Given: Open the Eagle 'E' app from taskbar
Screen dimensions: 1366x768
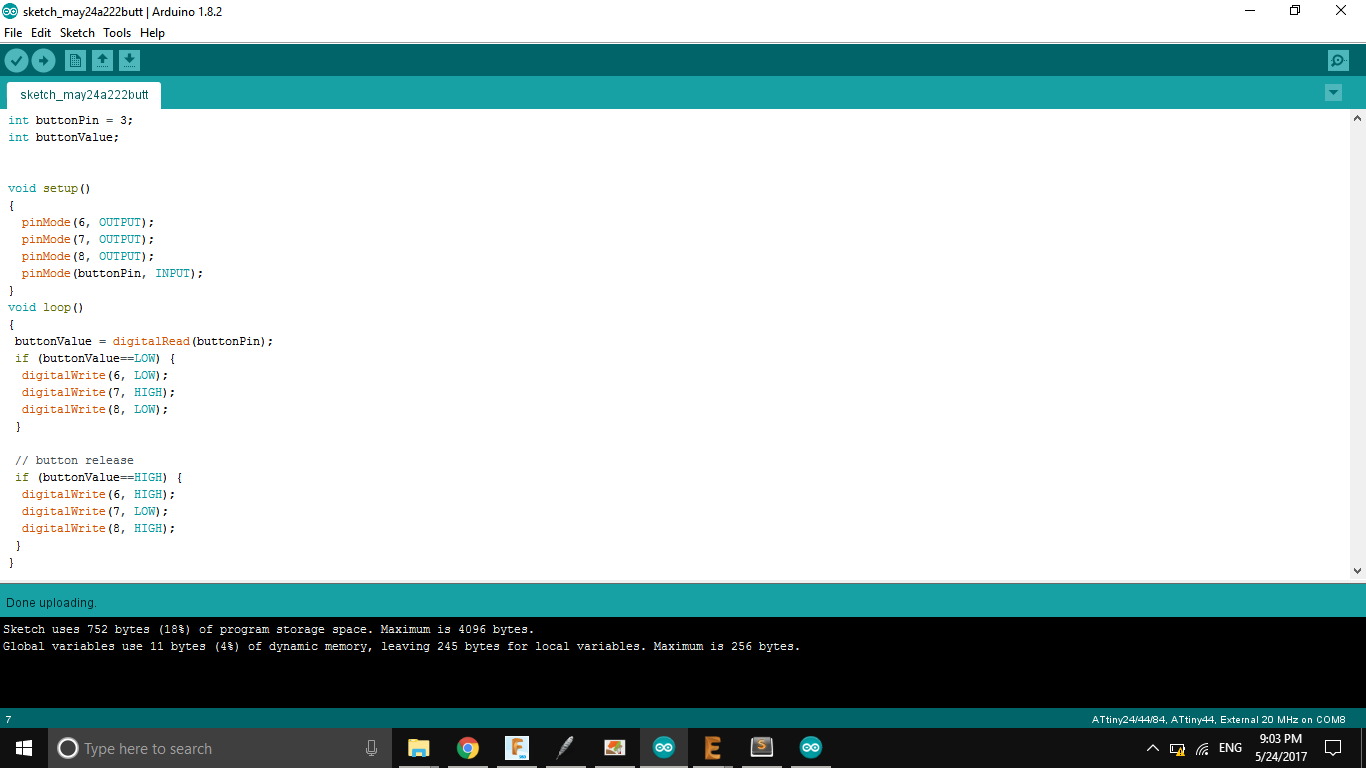Looking at the screenshot, I should [x=712, y=748].
